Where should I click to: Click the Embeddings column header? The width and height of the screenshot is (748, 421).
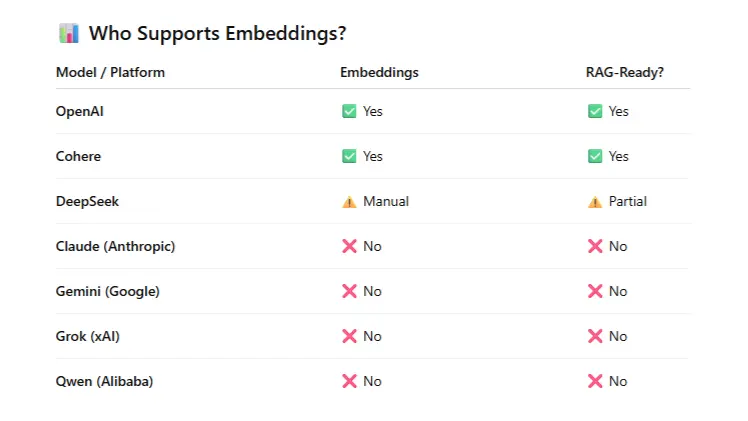pos(379,72)
